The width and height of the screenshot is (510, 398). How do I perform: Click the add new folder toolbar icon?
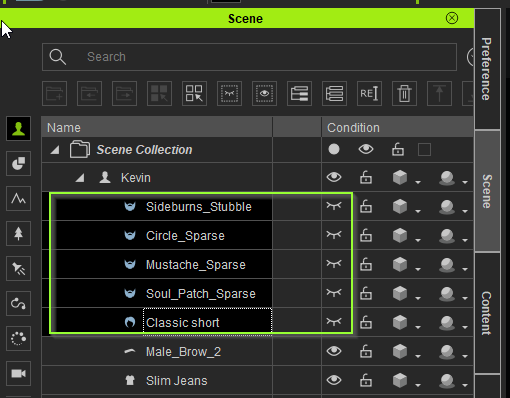pyautogui.click(x=54, y=93)
